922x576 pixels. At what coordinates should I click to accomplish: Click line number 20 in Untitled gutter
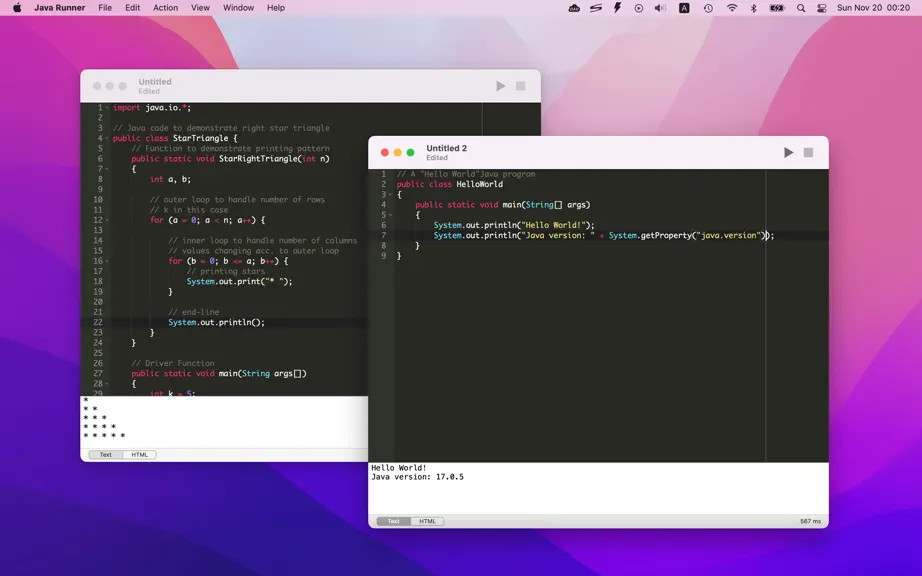point(98,302)
